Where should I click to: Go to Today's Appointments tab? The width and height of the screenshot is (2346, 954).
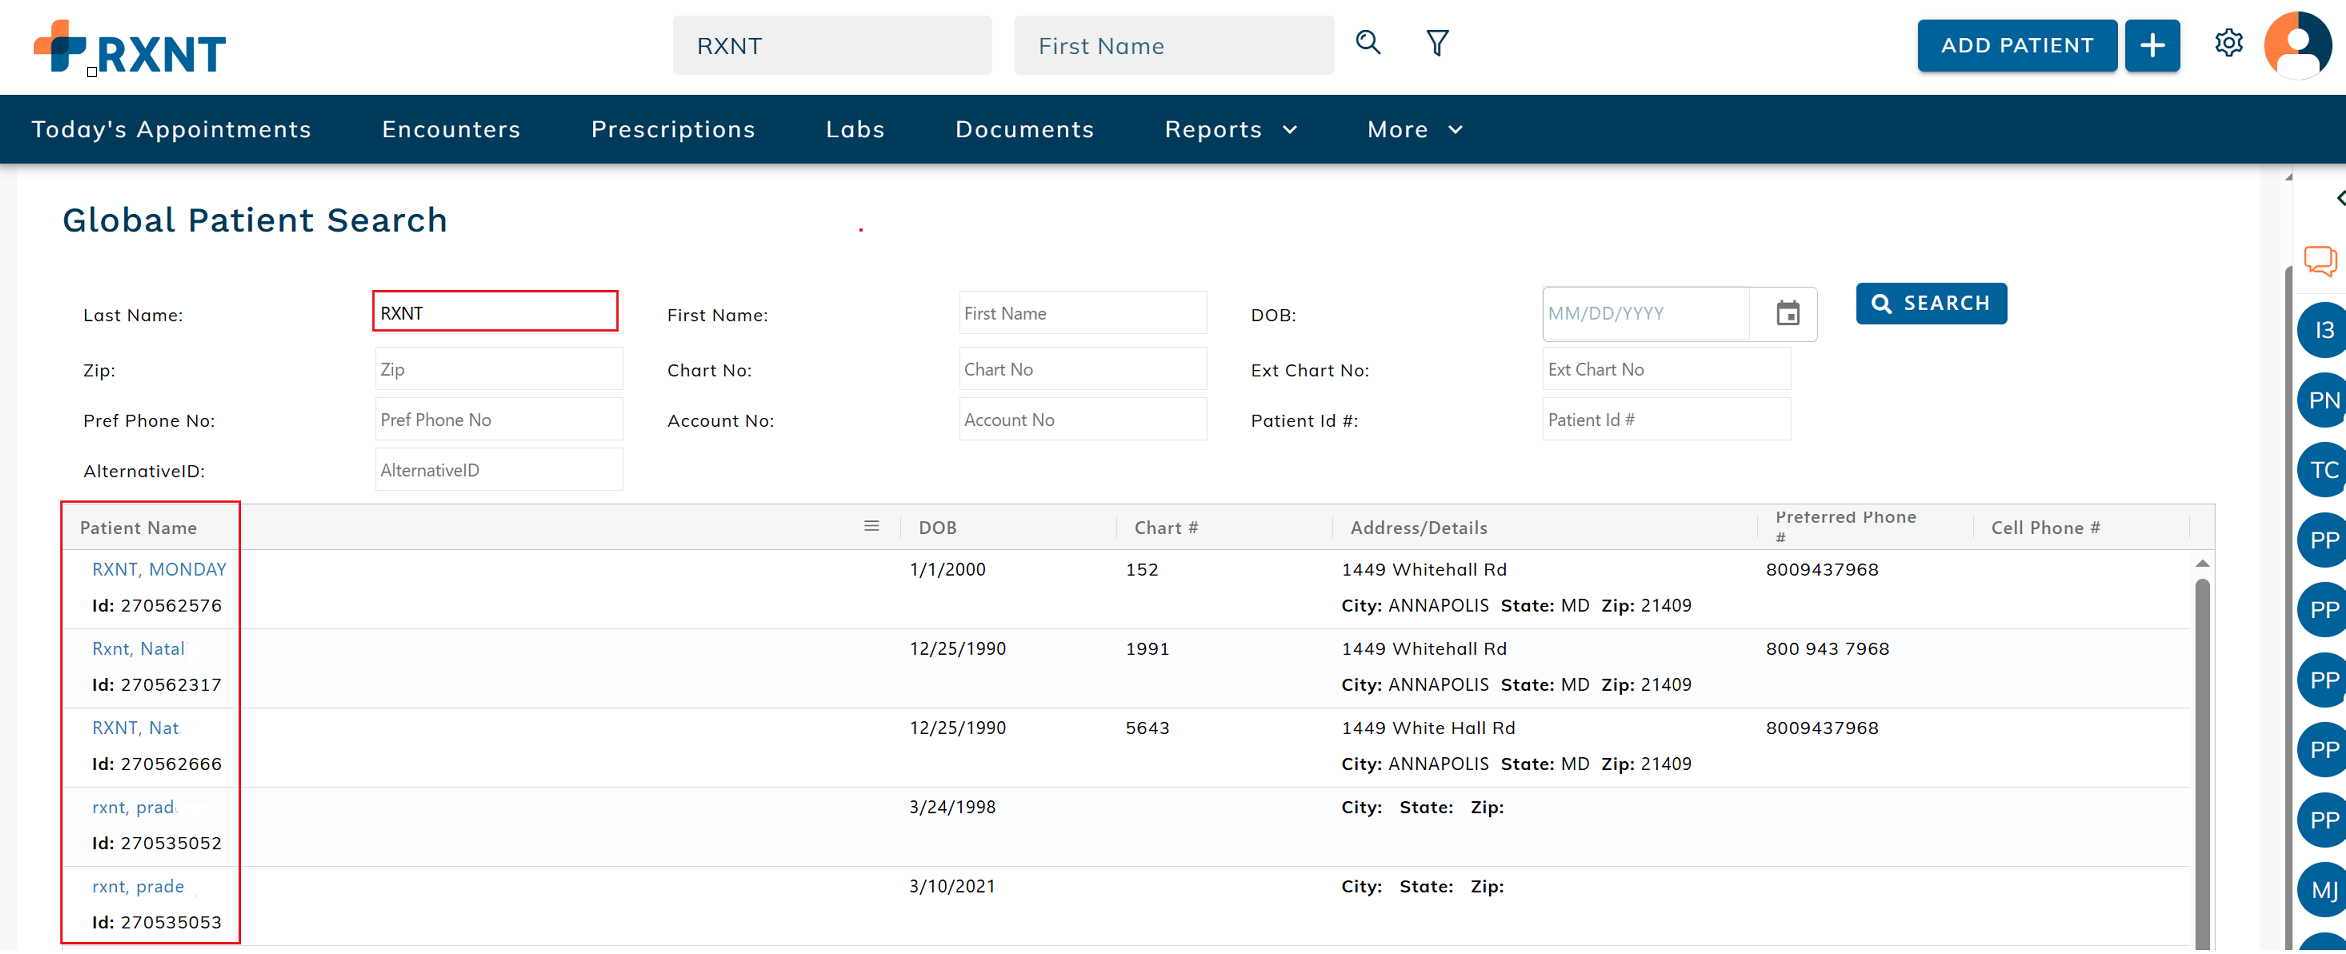(x=171, y=130)
